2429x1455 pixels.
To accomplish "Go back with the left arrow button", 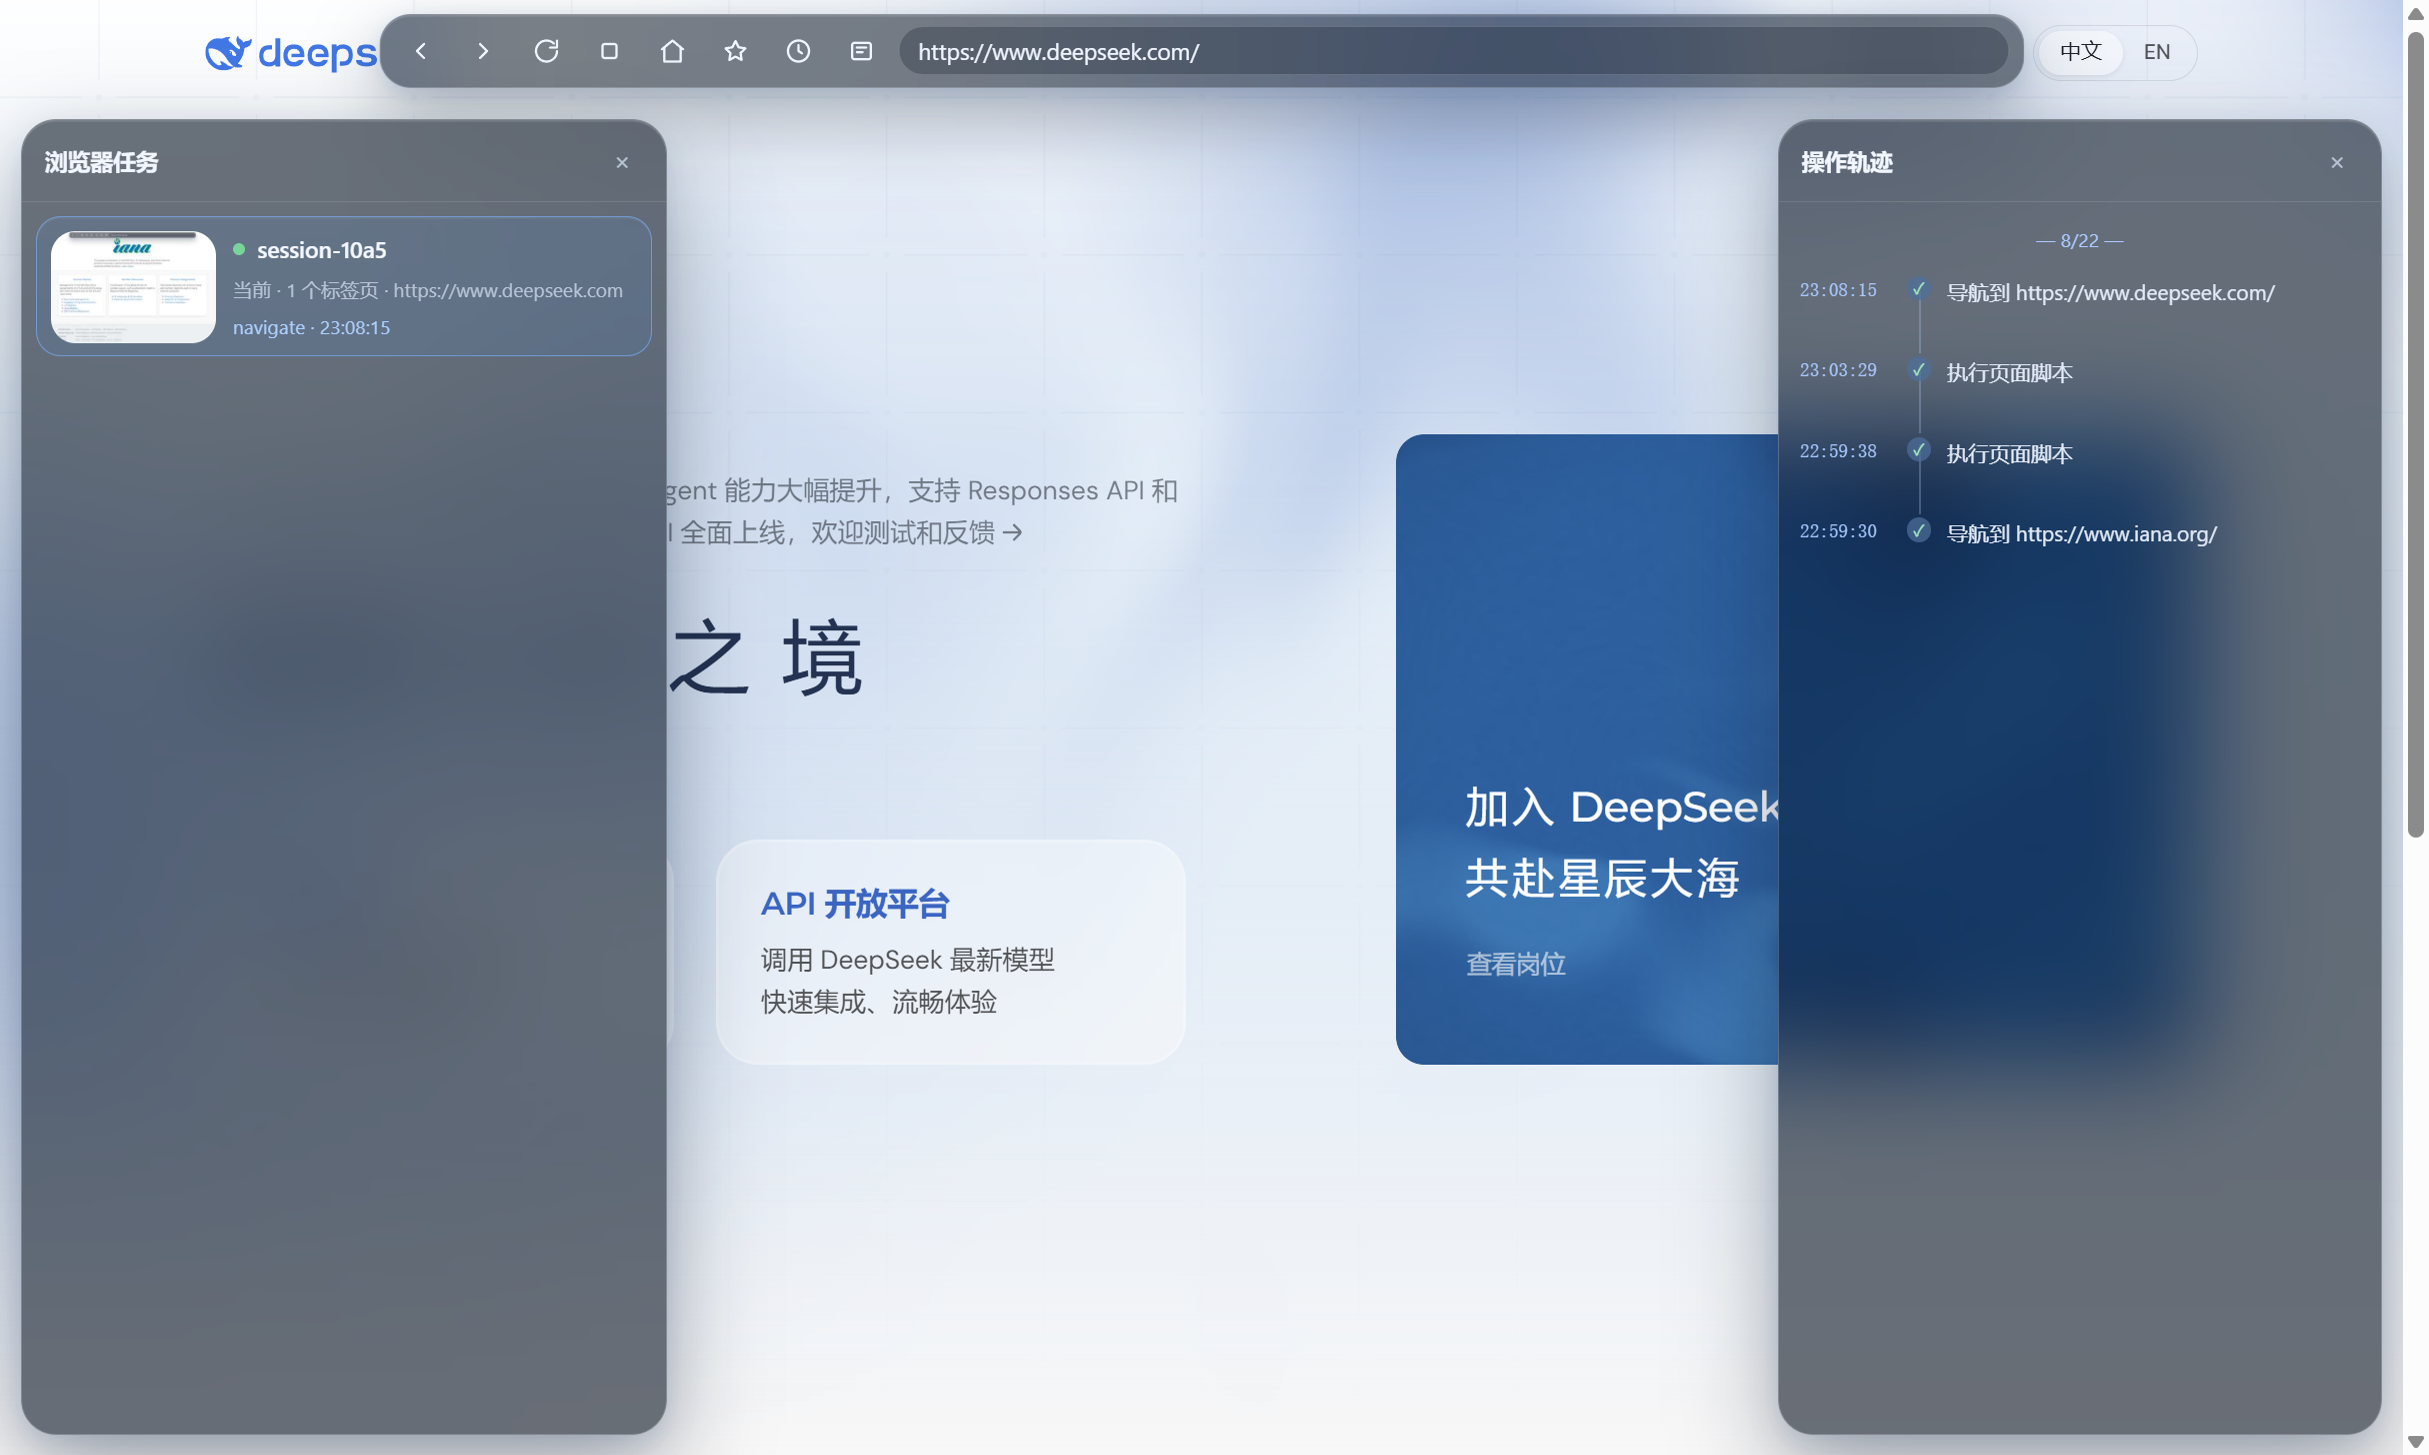I will (421, 51).
